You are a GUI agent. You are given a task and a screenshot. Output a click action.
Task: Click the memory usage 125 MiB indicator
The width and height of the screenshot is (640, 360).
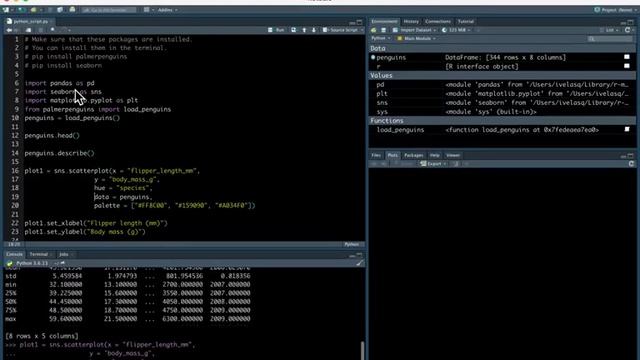pyautogui.click(x=456, y=30)
